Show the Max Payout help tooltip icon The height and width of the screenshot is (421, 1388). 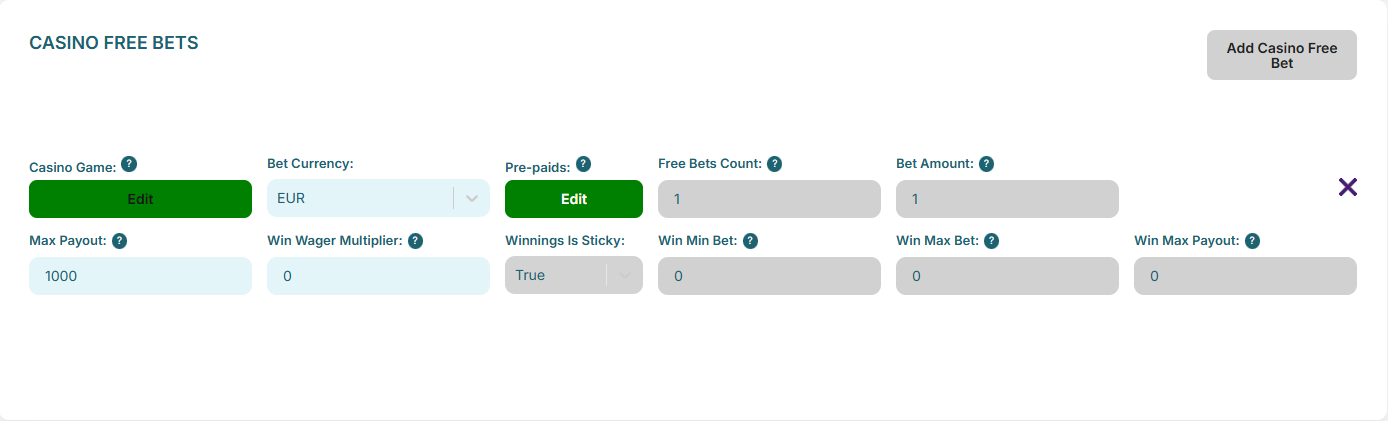point(119,241)
